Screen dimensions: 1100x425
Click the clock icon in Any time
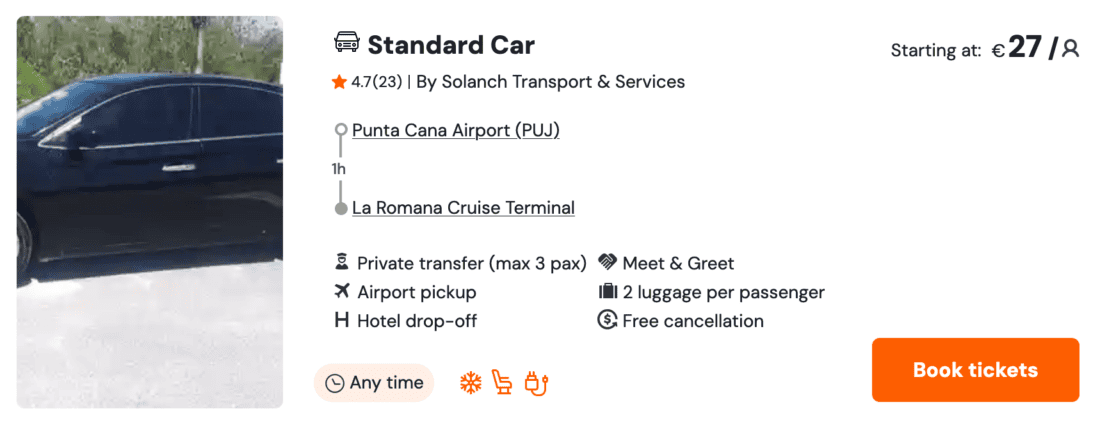pos(334,383)
